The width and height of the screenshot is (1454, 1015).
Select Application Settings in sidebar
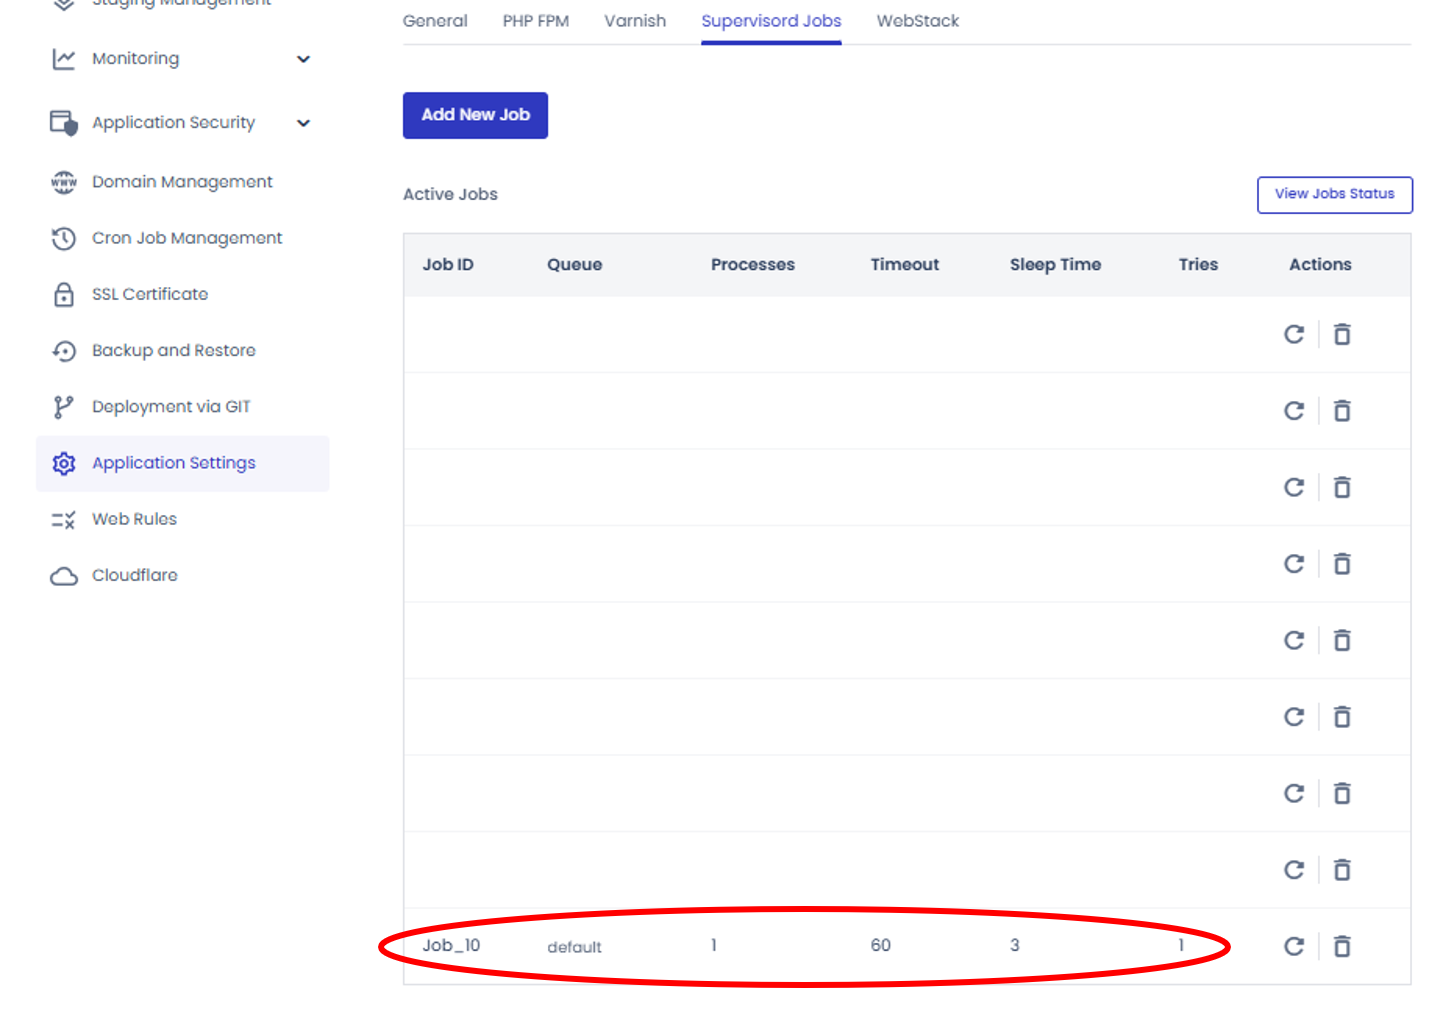(173, 463)
